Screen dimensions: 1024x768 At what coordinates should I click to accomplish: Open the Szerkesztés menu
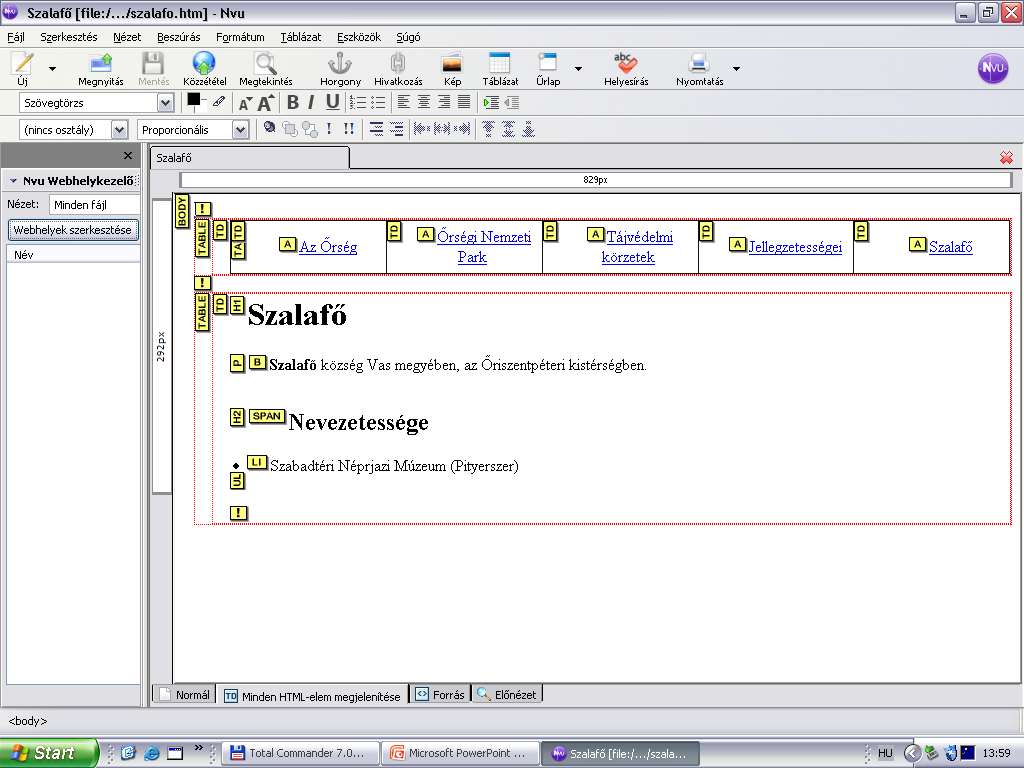coord(69,37)
